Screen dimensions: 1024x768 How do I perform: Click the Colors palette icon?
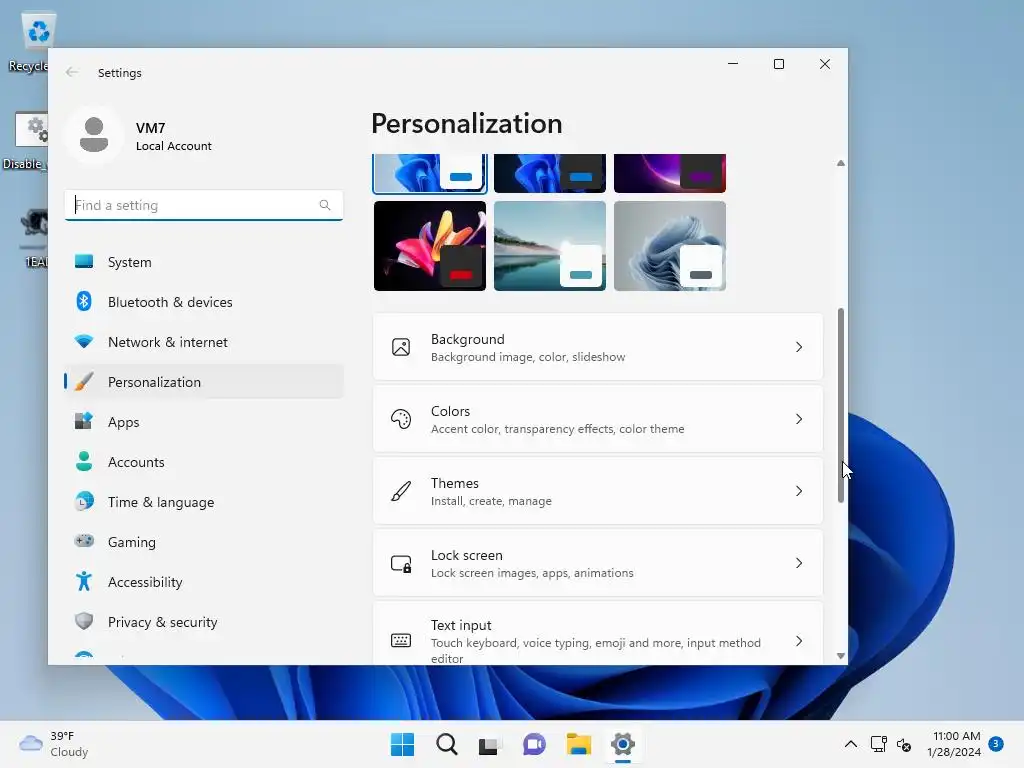point(401,419)
